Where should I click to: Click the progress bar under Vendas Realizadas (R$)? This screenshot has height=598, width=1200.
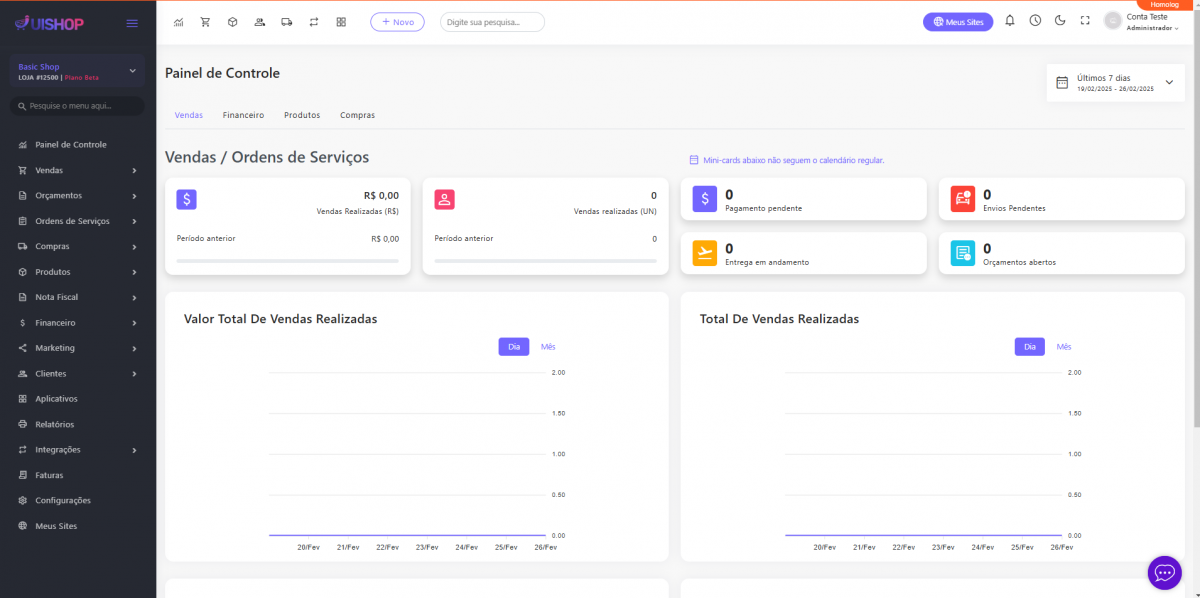coord(287,260)
